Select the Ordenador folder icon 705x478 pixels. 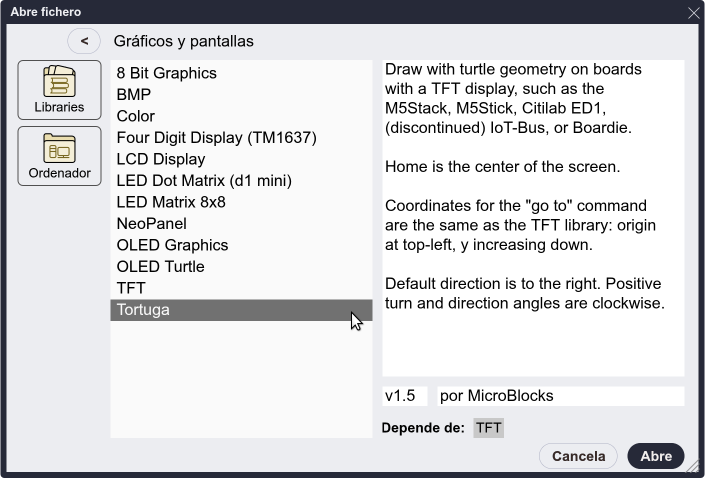(59, 156)
